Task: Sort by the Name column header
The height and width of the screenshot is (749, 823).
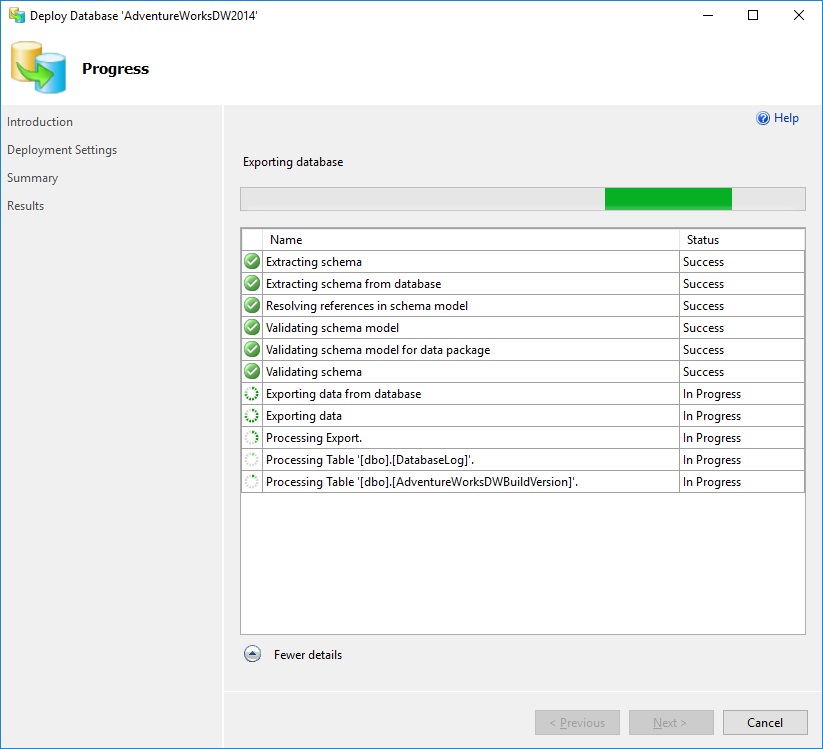Action: (x=471, y=239)
